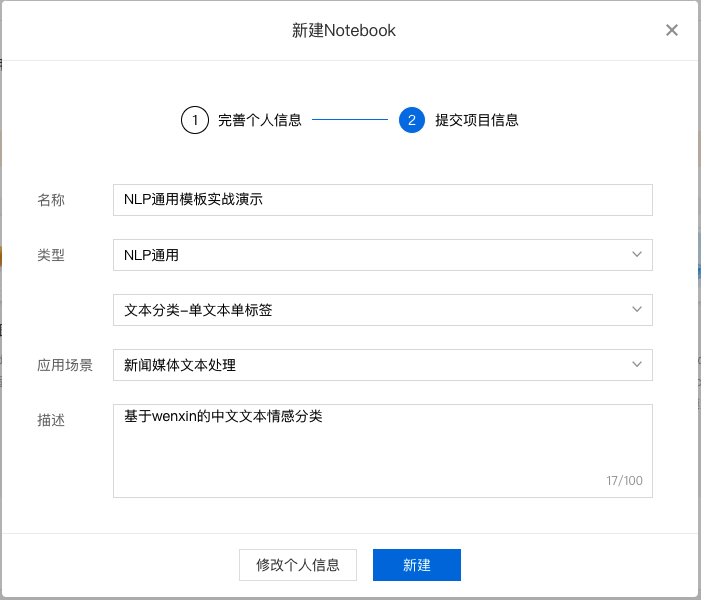Click the 应用场景 field label
The height and width of the screenshot is (600, 701).
[x=65, y=365]
